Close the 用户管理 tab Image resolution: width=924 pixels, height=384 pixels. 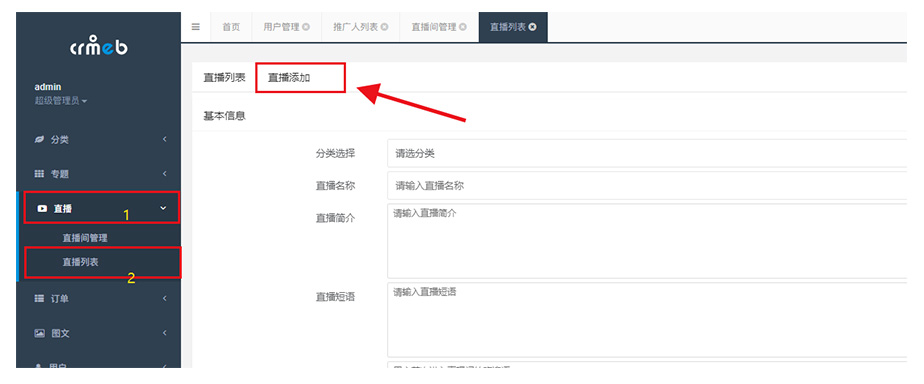pyautogui.click(x=306, y=27)
